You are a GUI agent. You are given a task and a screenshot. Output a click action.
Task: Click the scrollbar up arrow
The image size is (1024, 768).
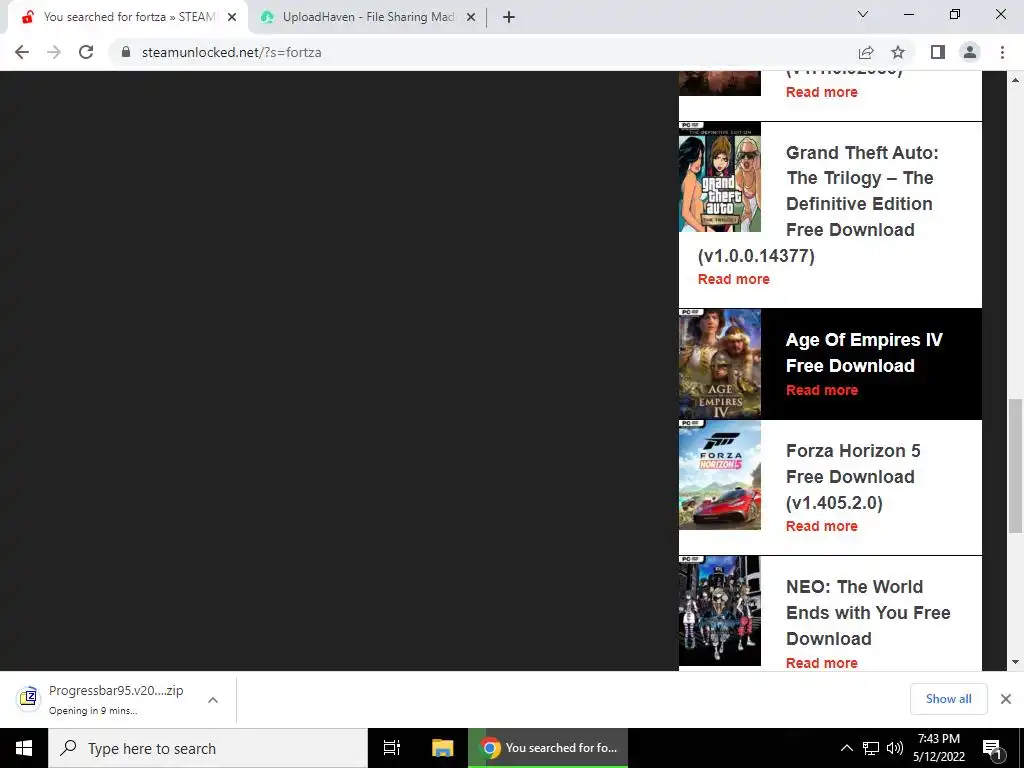coord(1015,80)
